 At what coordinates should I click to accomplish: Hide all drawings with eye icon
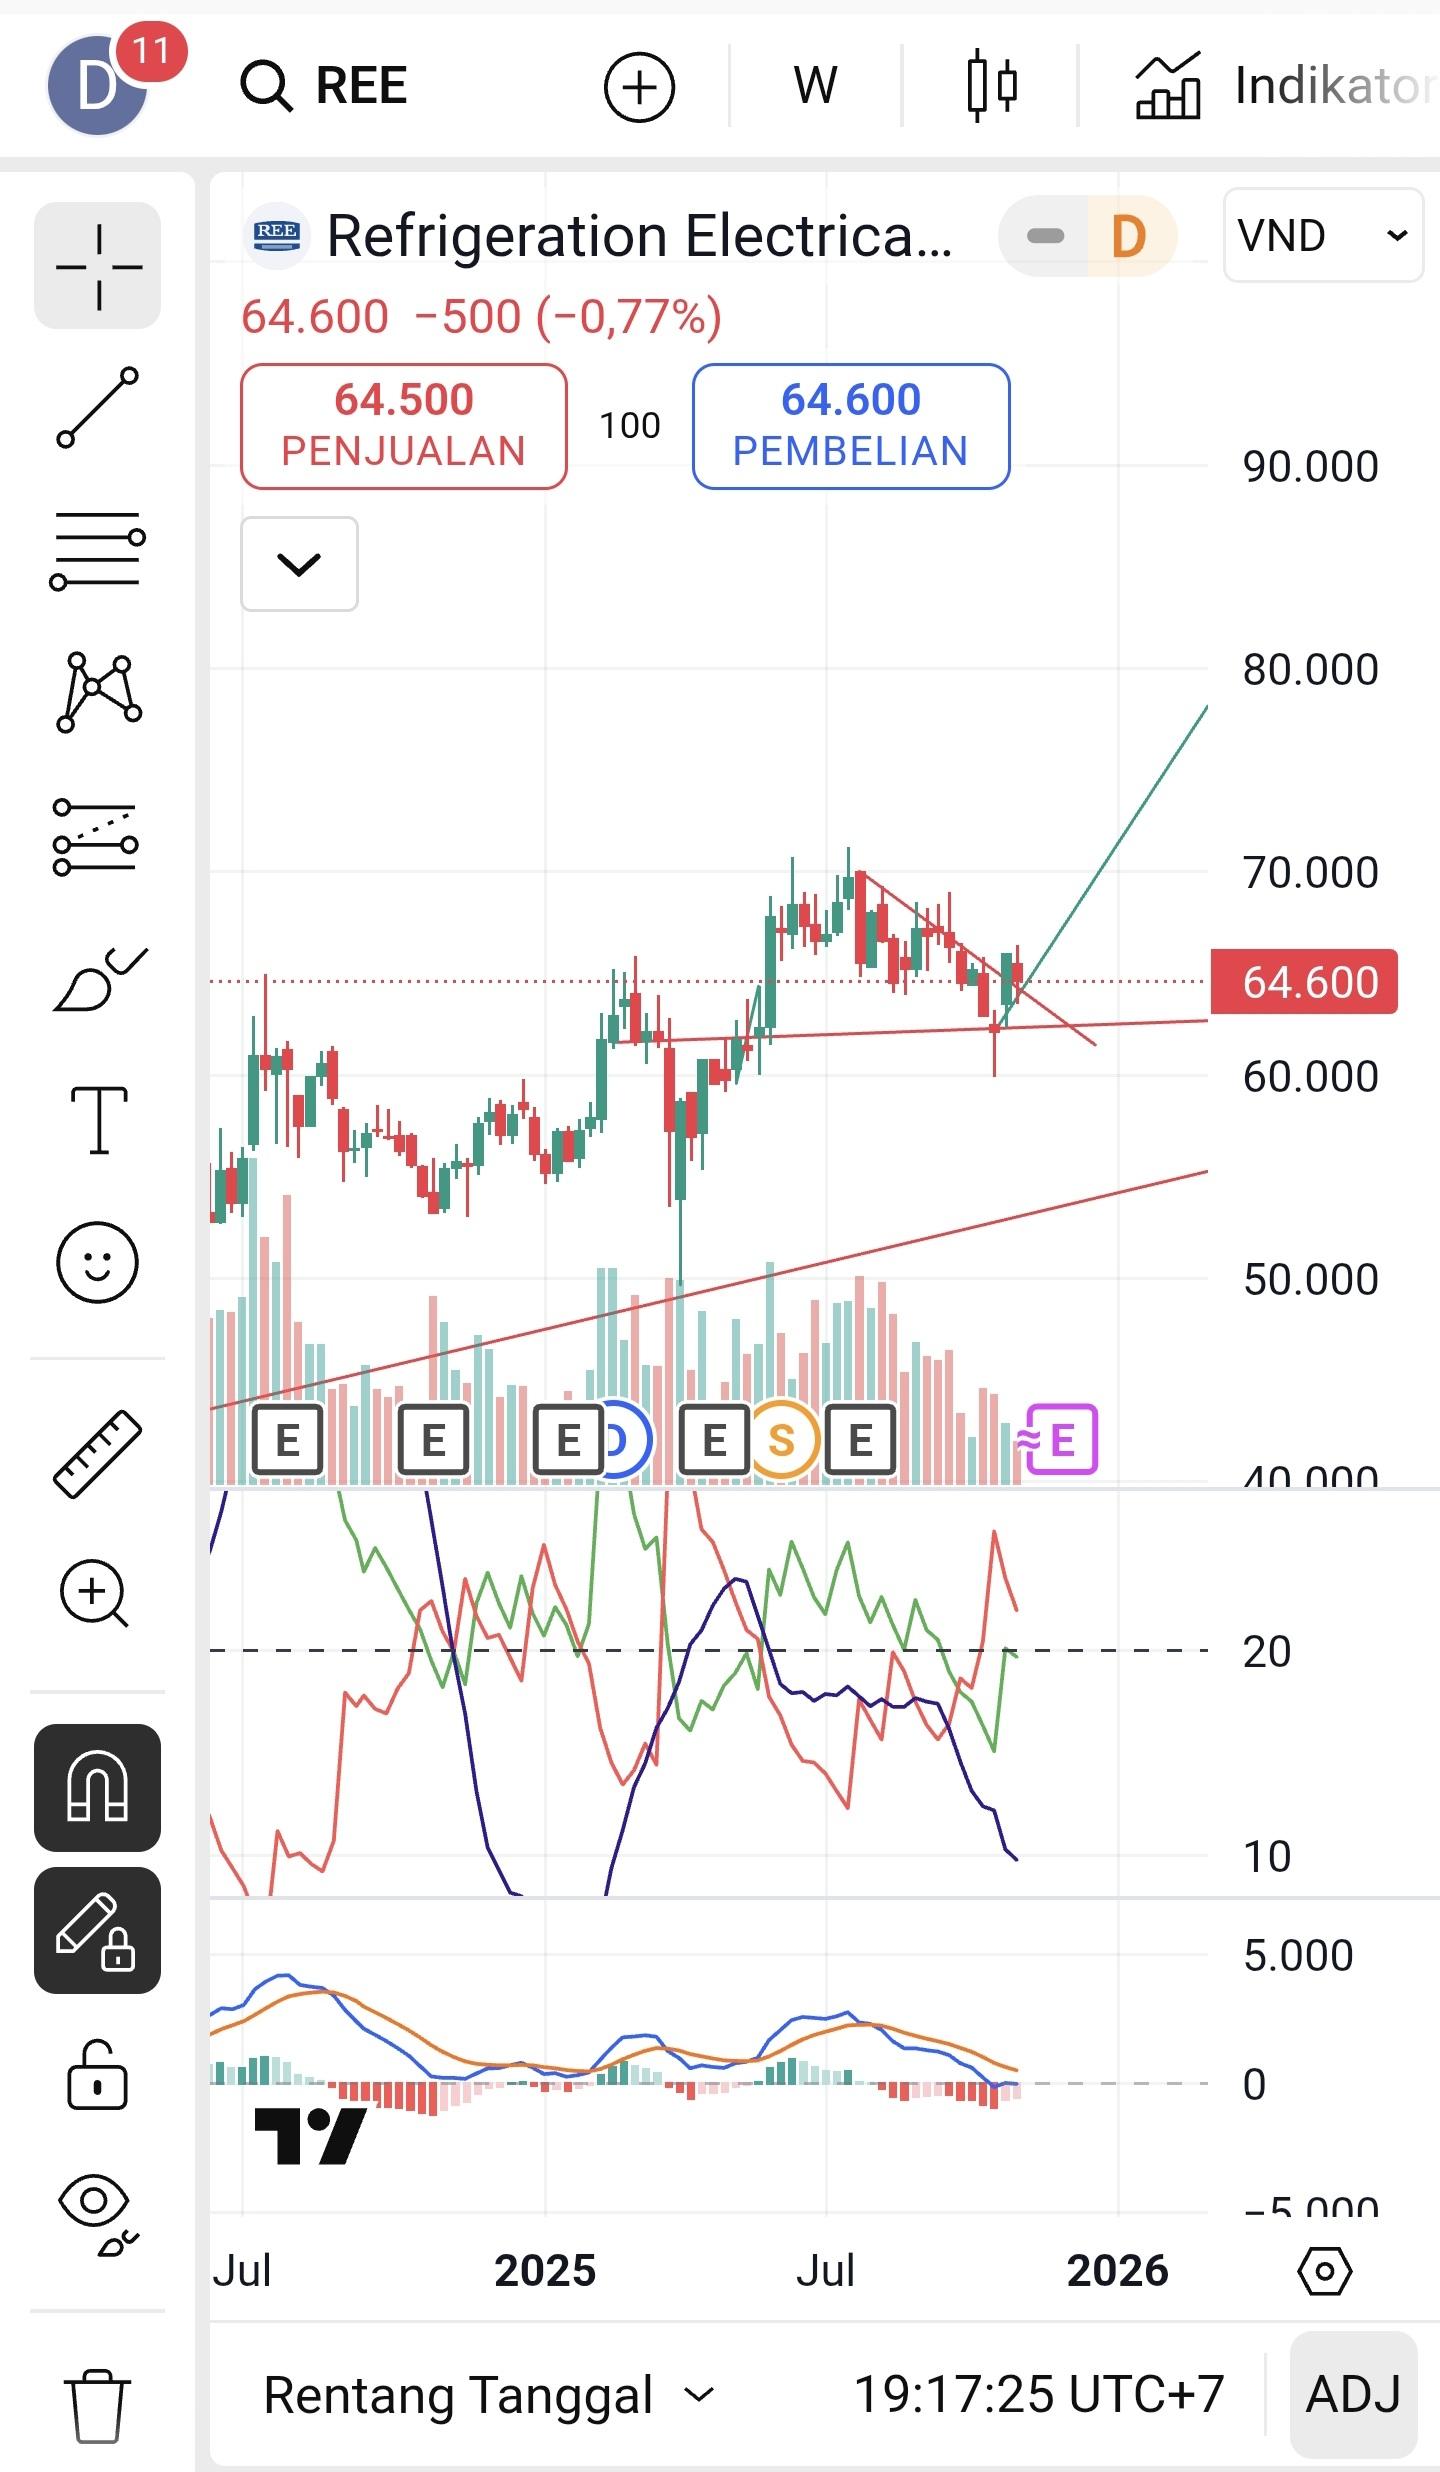click(98, 2214)
